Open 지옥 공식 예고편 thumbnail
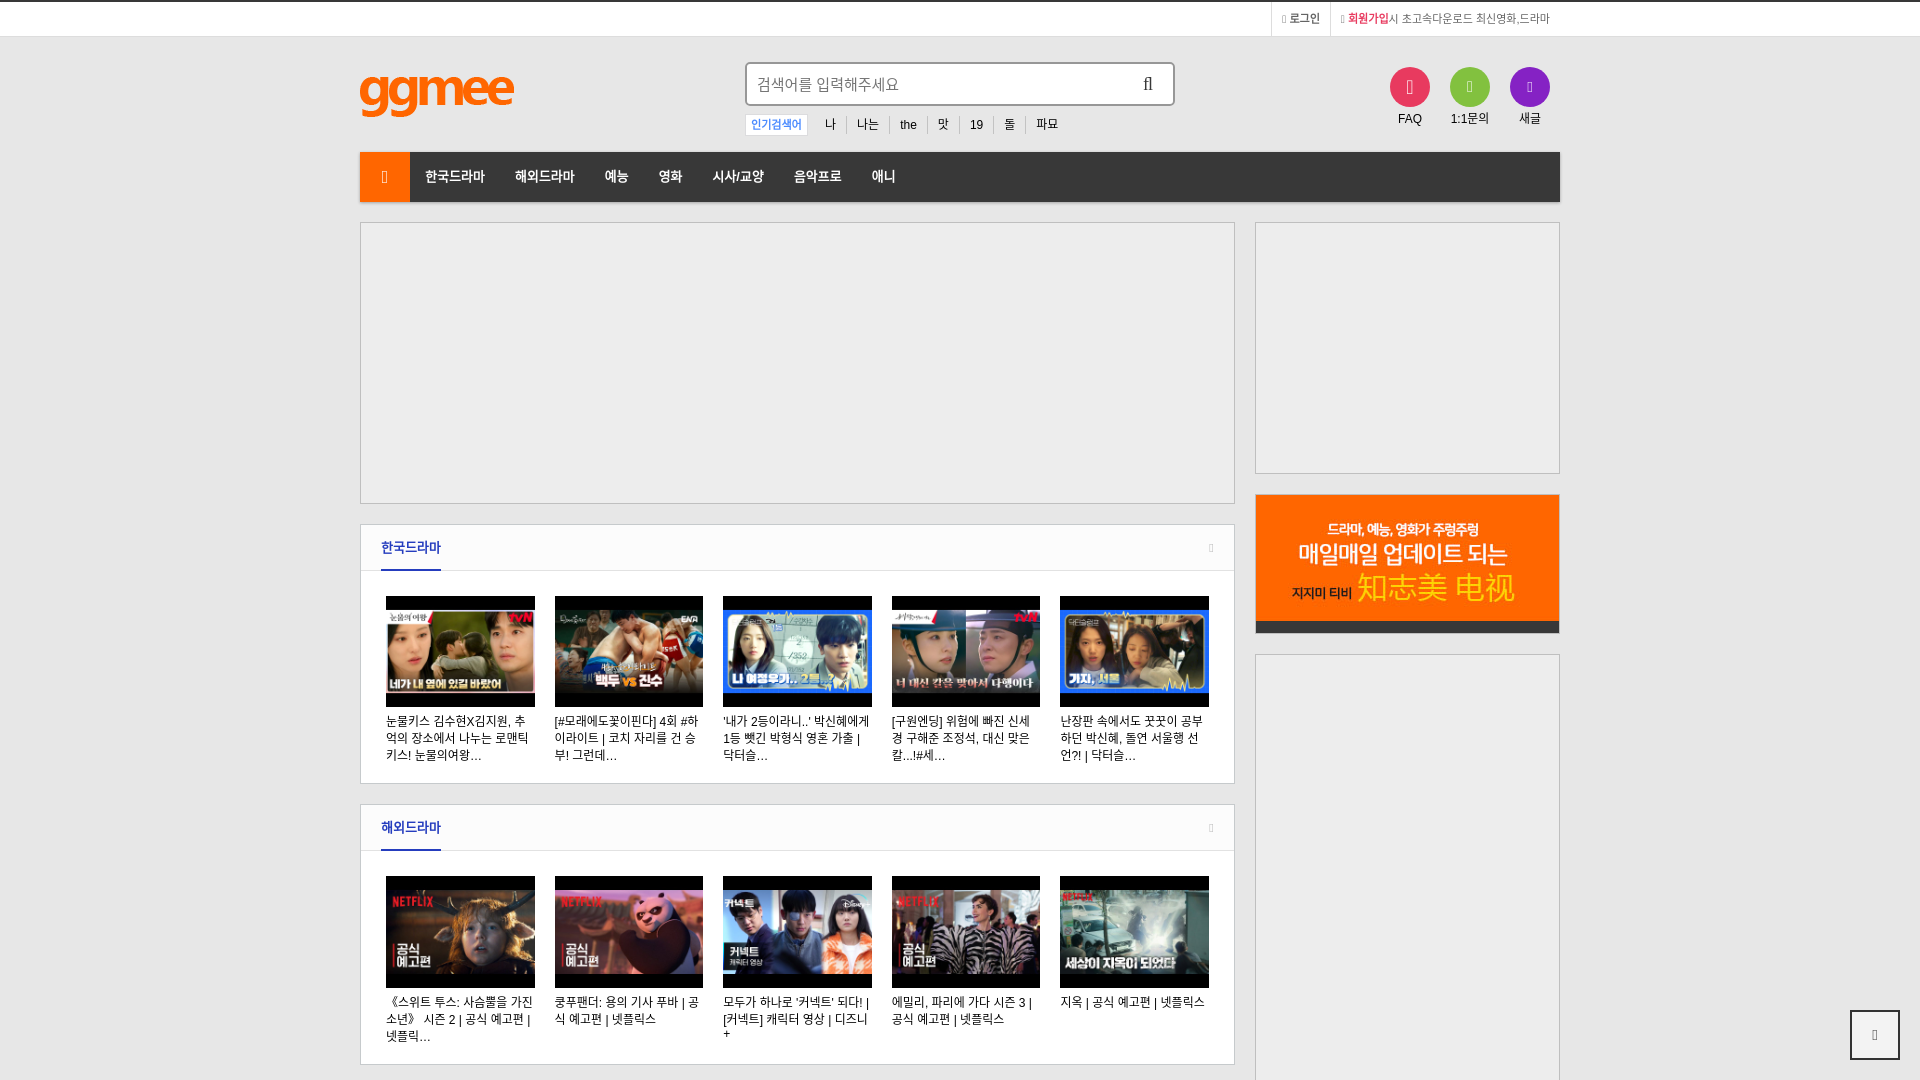Image resolution: width=1920 pixels, height=1080 pixels. pyautogui.click(x=1134, y=932)
